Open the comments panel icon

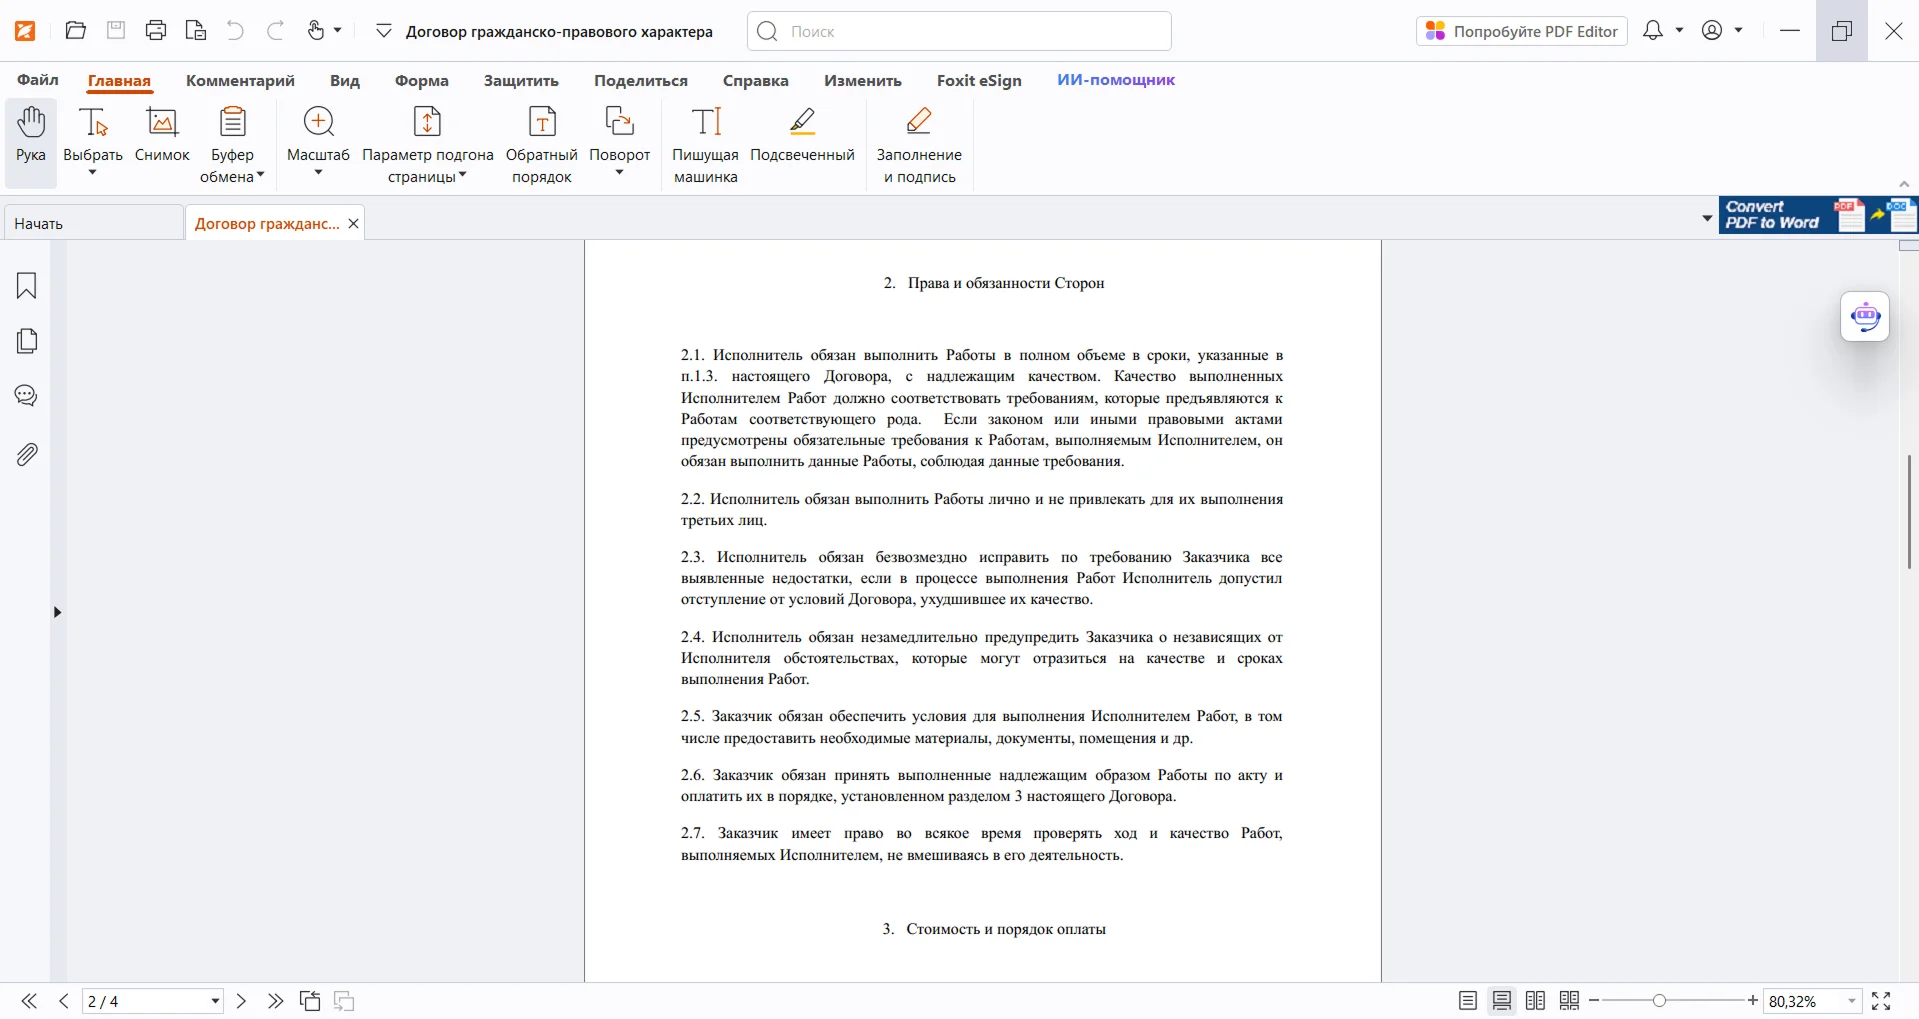pos(27,396)
